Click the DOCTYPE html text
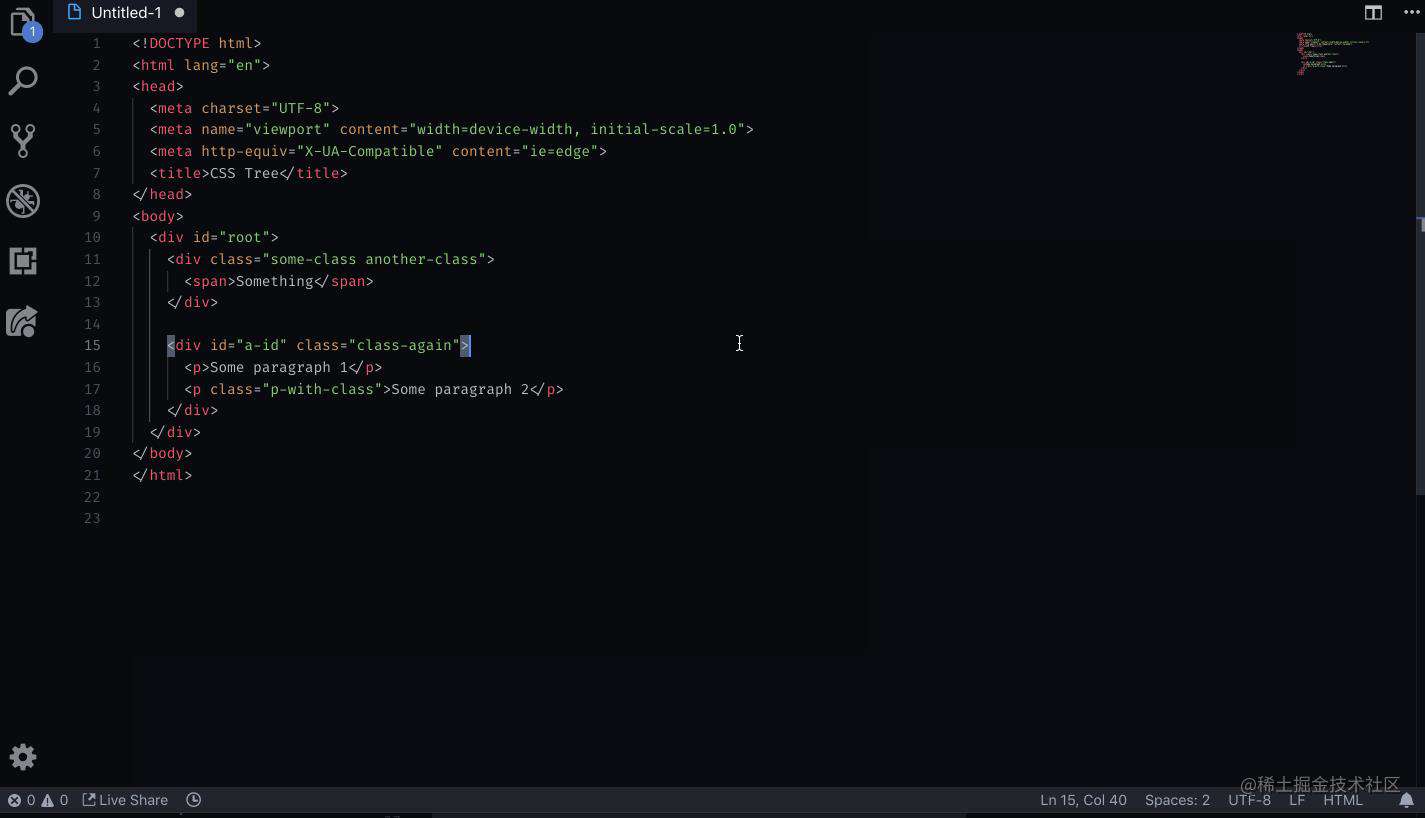Image resolution: width=1425 pixels, height=818 pixels. coord(201,43)
